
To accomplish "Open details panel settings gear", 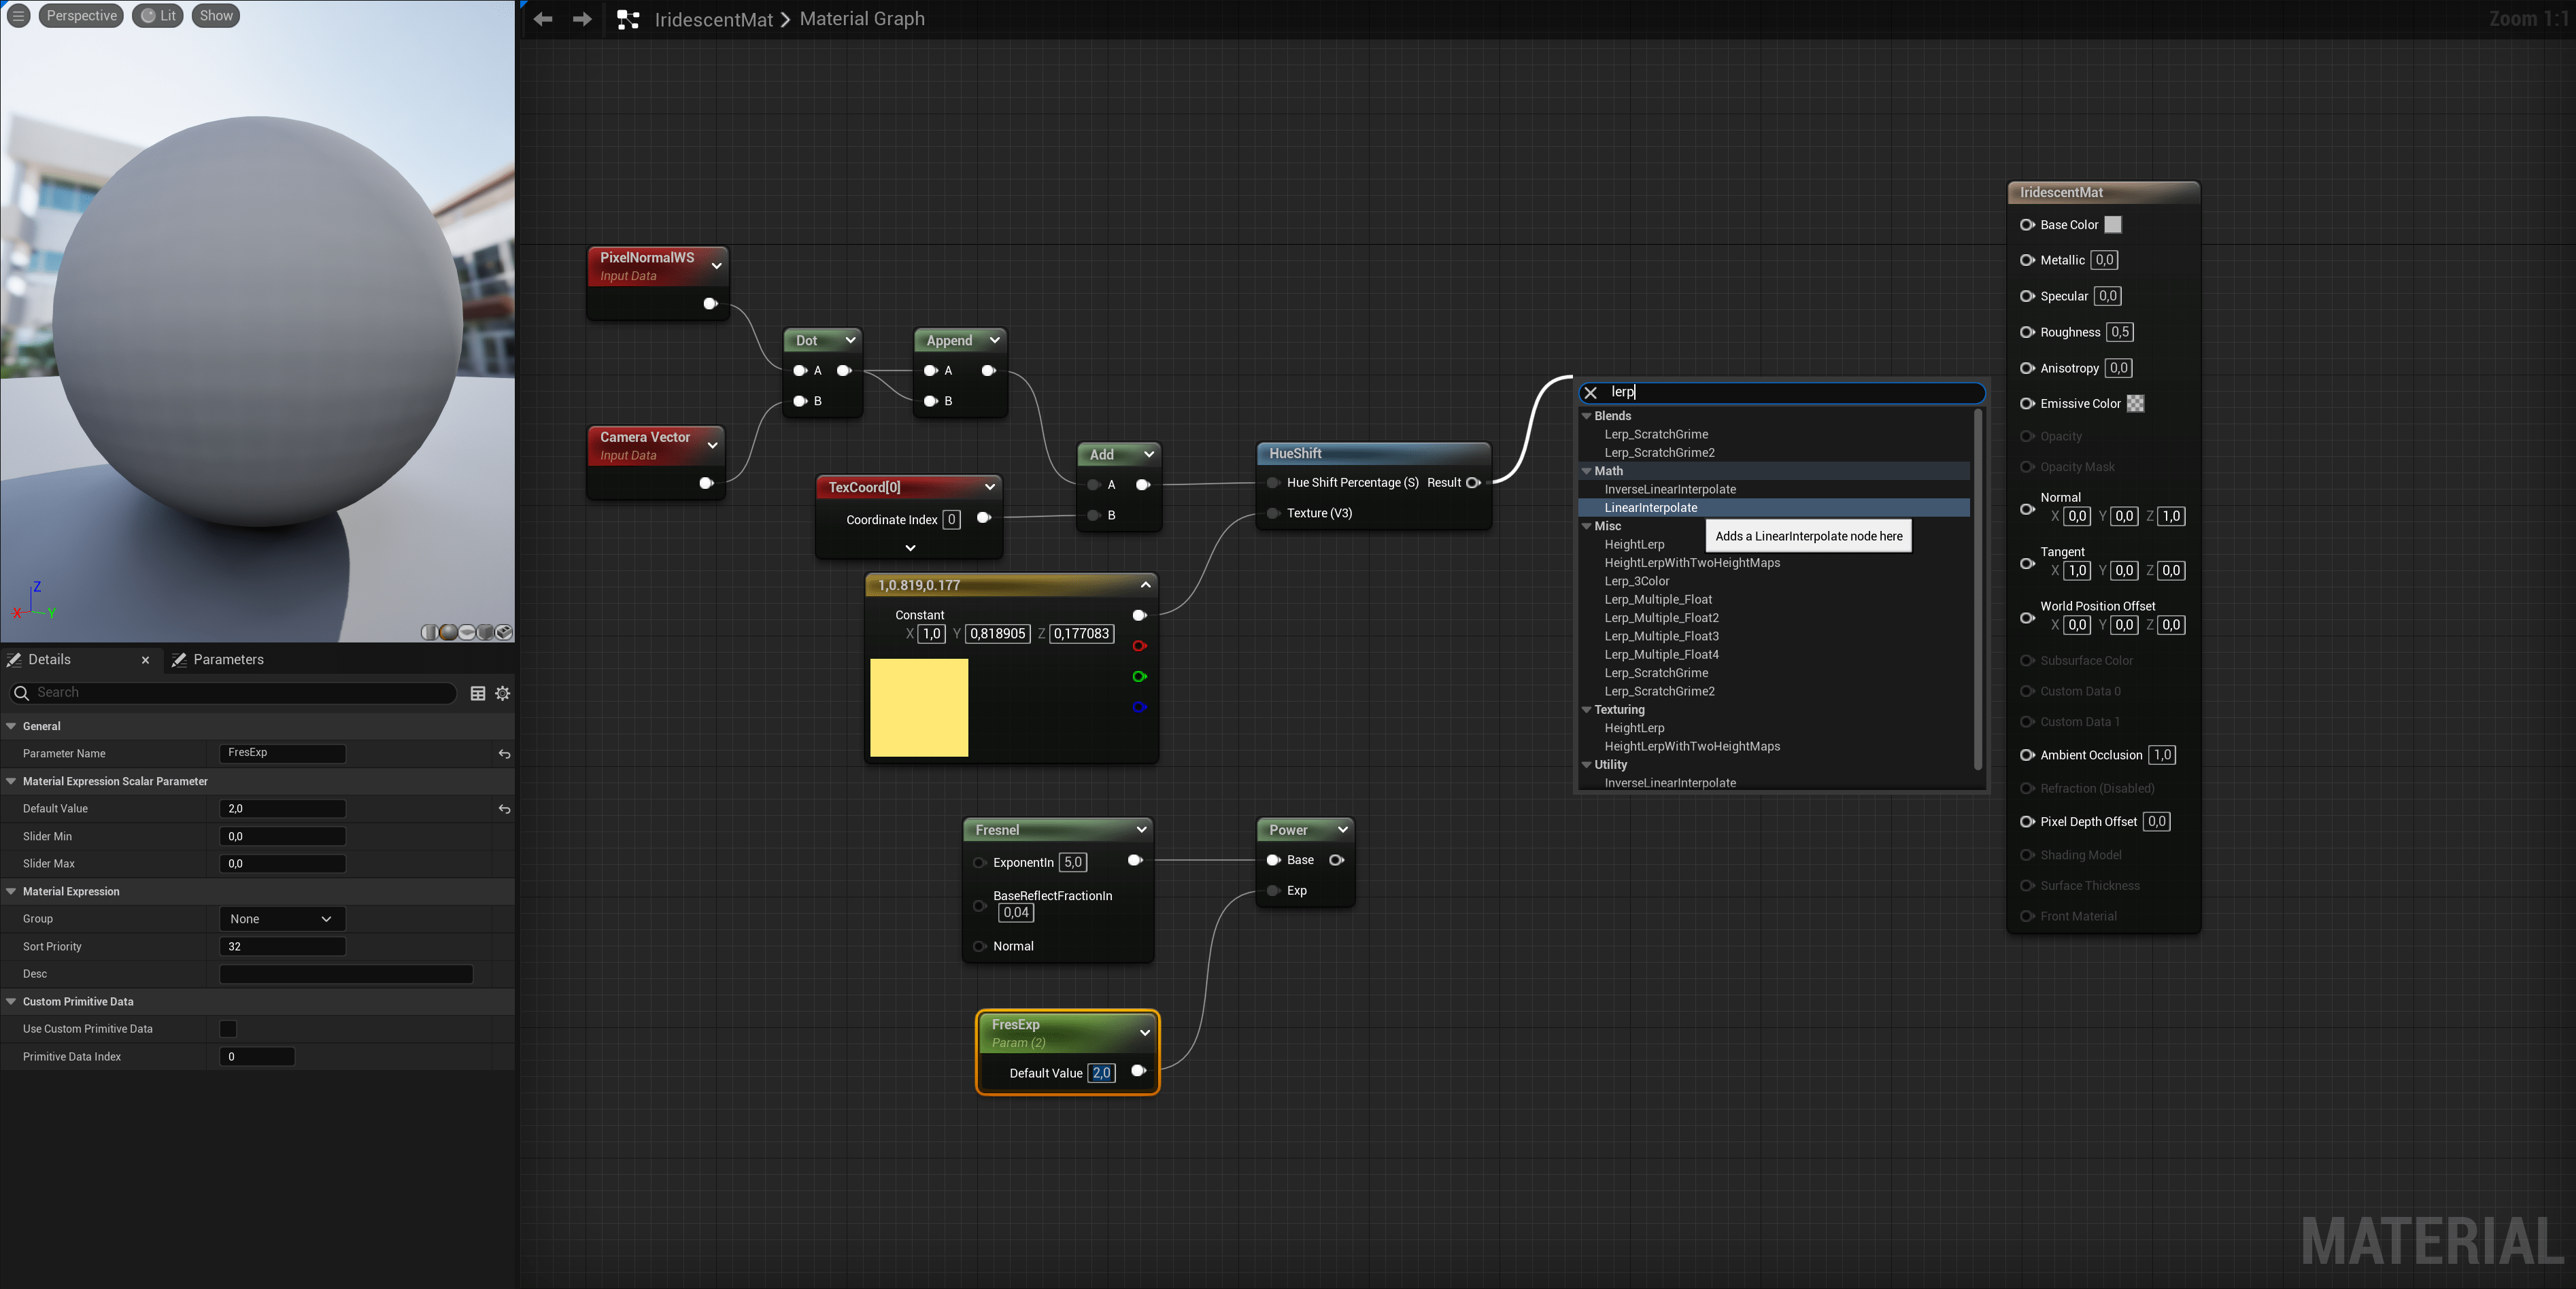I will (x=503, y=693).
